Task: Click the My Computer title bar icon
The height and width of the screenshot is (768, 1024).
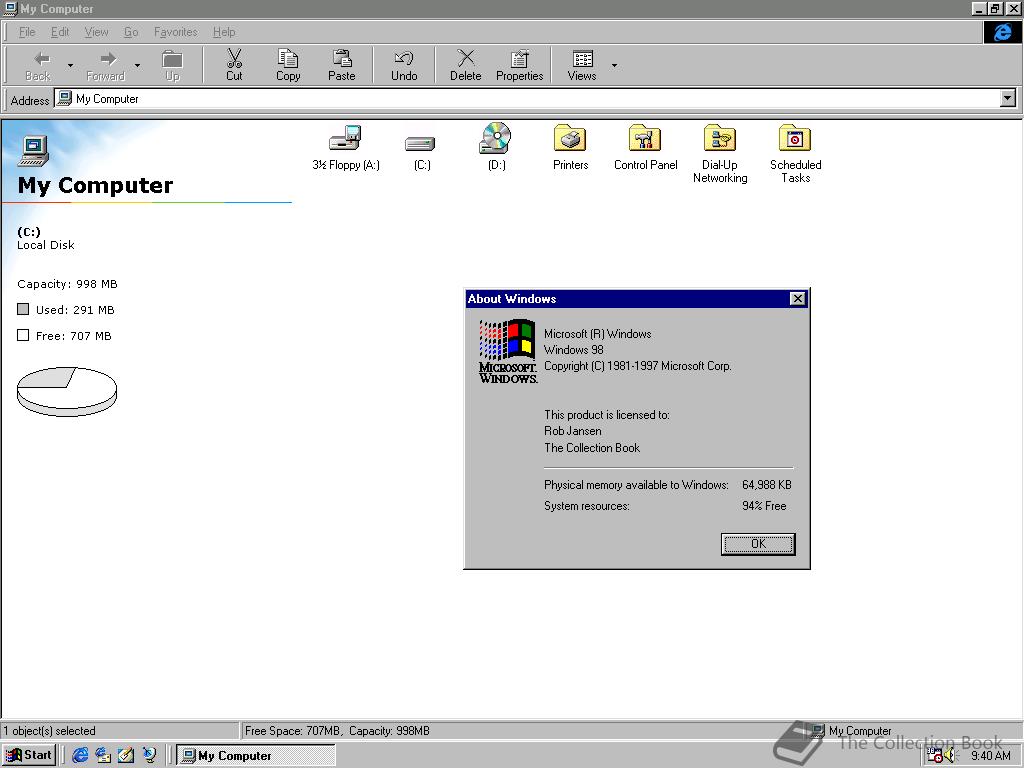Action: pos(10,8)
